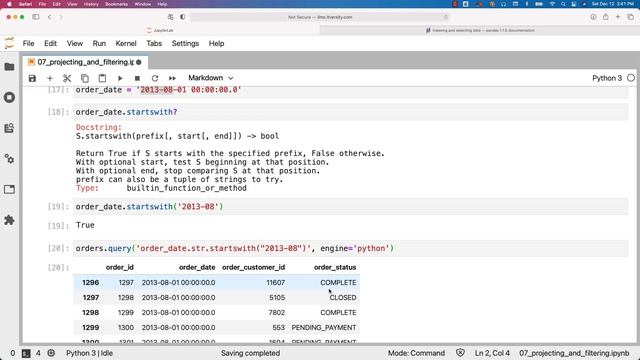Click the order_date assignment code cell

point(350,91)
